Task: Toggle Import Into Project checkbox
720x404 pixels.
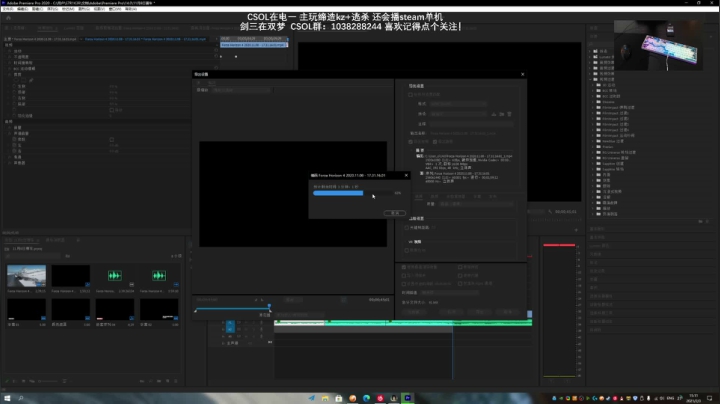Action: 404,275
